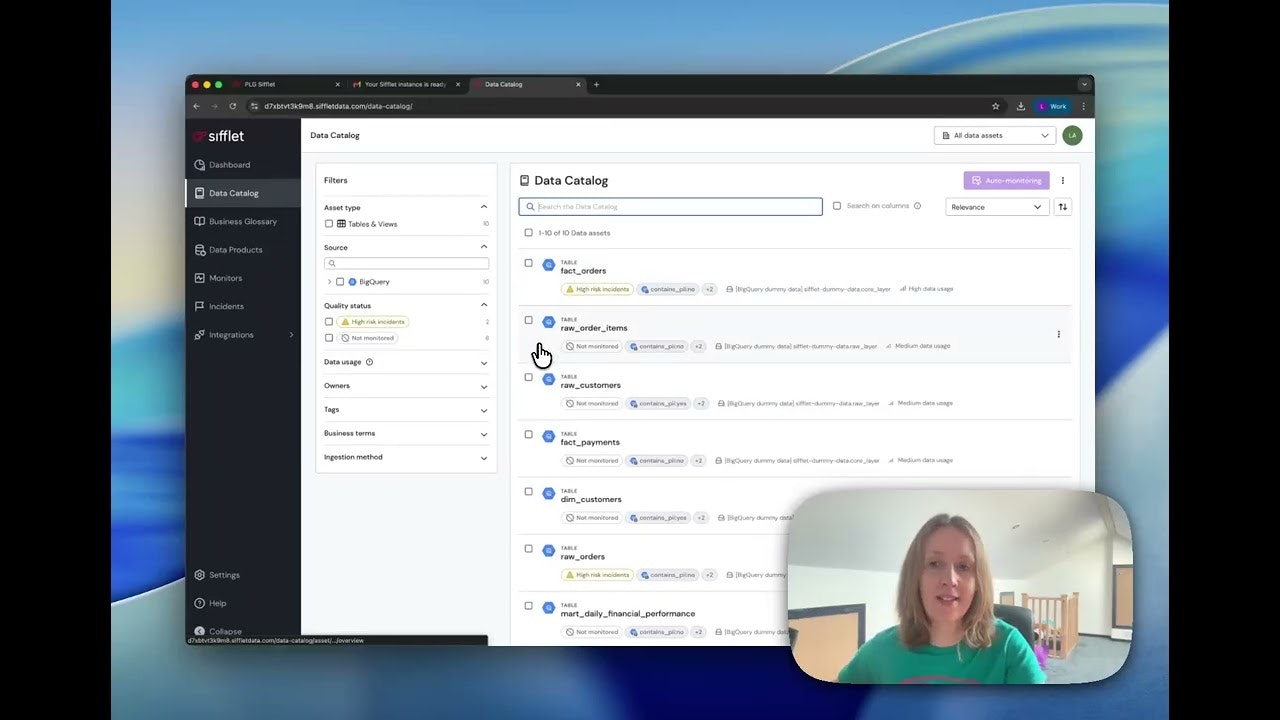Click the Auto-monitoring button
The image size is (1280, 720).
1006,181
